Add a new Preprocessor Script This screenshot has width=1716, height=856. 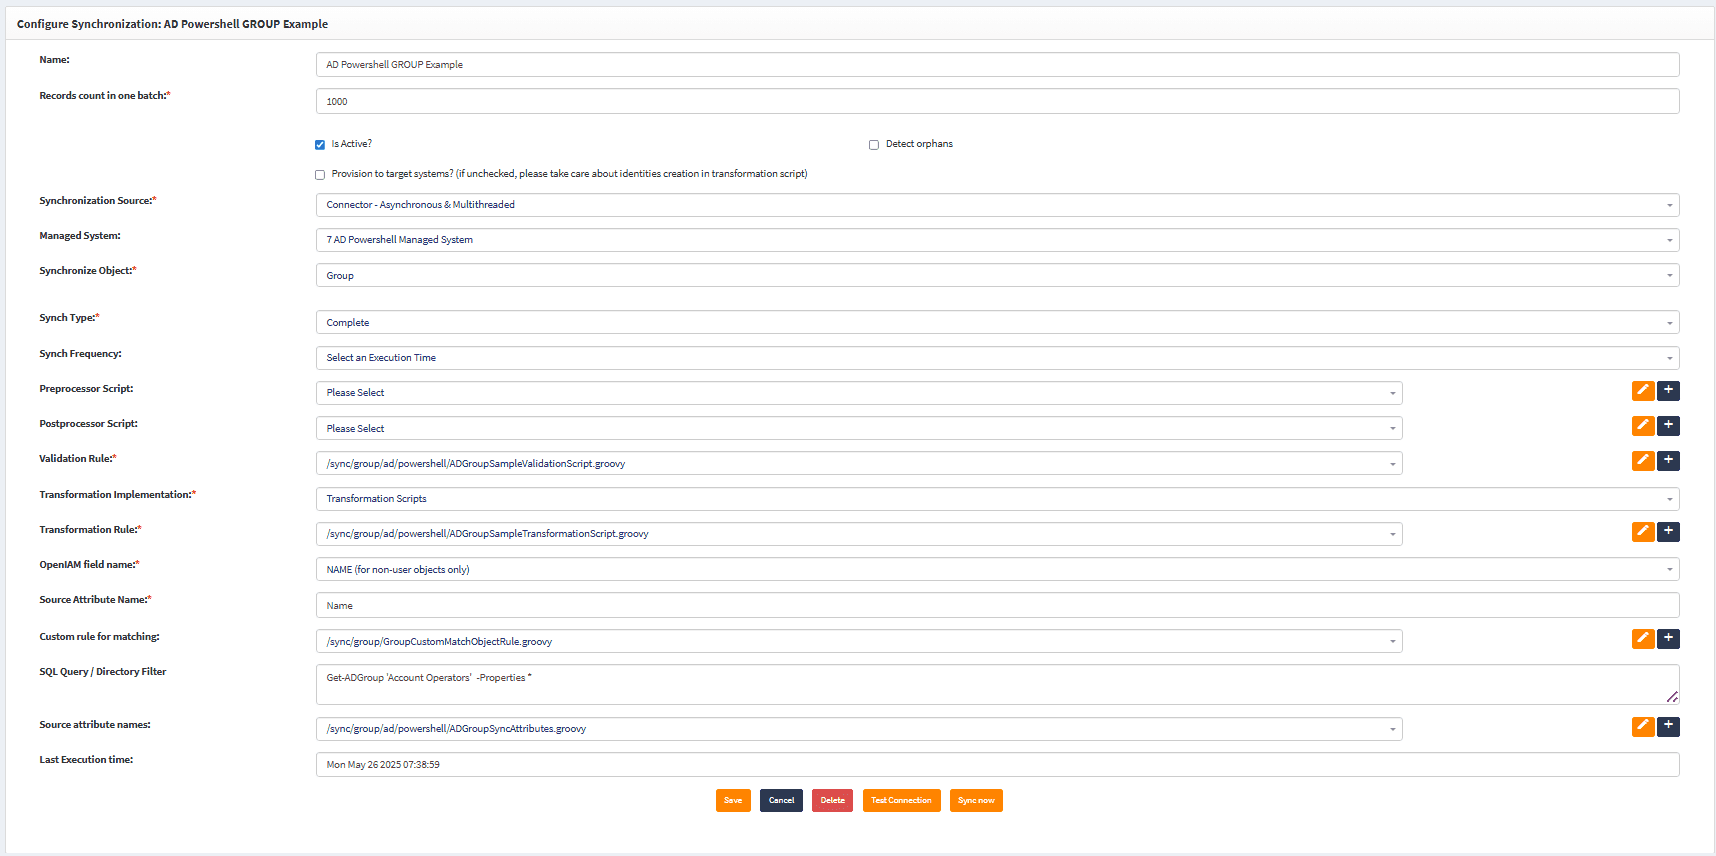pyautogui.click(x=1668, y=391)
